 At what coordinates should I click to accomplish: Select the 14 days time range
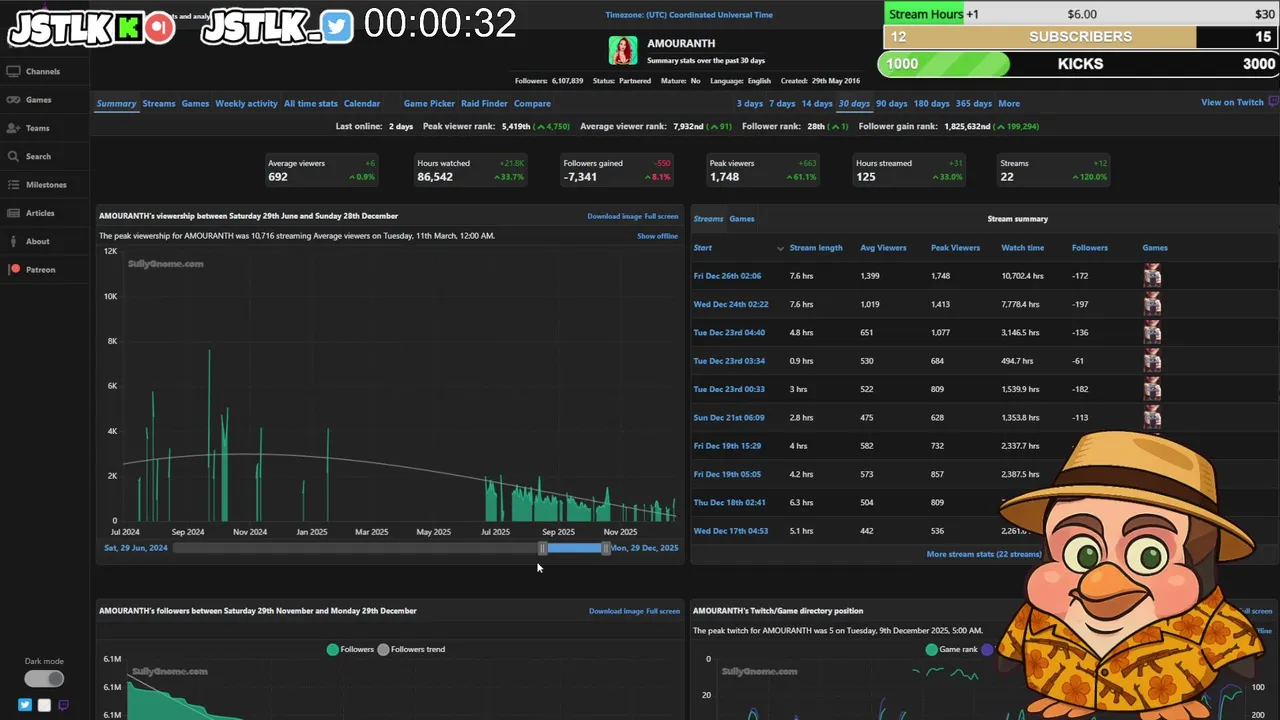[x=817, y=103]
